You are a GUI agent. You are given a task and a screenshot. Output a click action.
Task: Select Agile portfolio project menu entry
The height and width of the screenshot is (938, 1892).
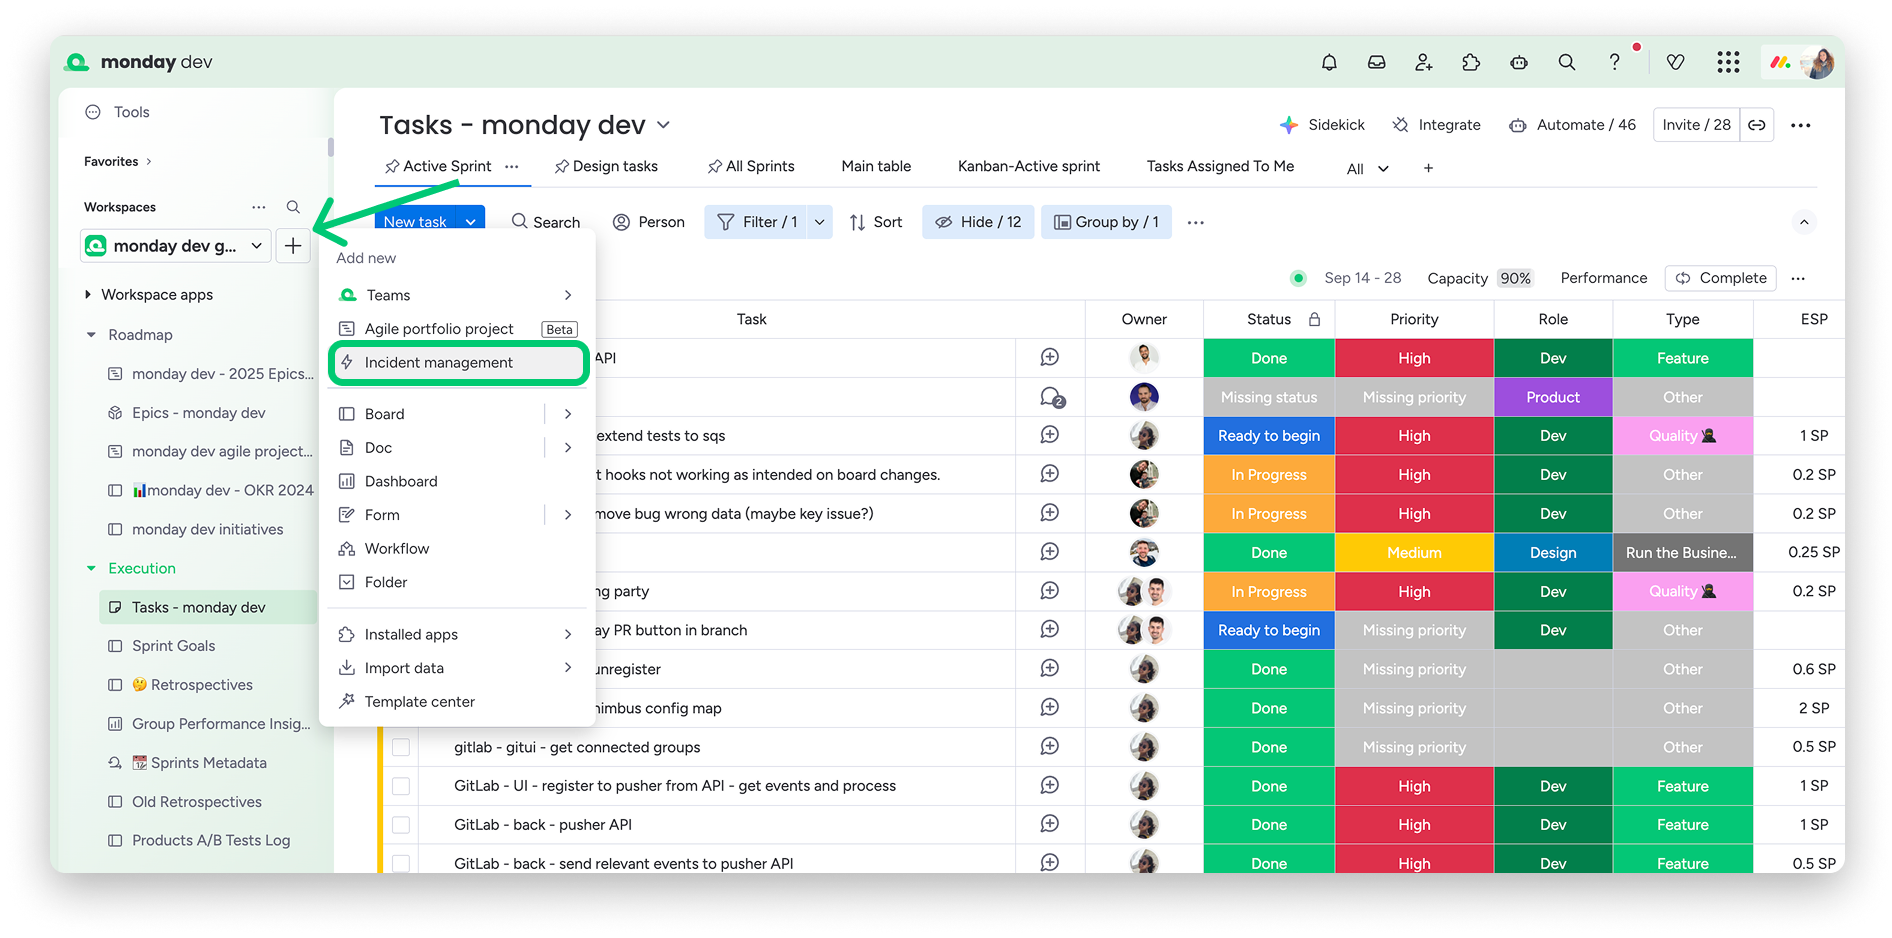459,329
